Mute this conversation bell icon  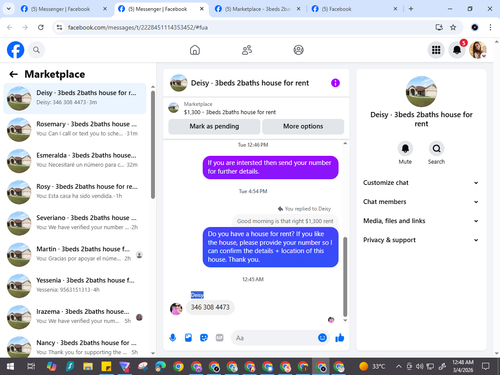tap(405, 148)
